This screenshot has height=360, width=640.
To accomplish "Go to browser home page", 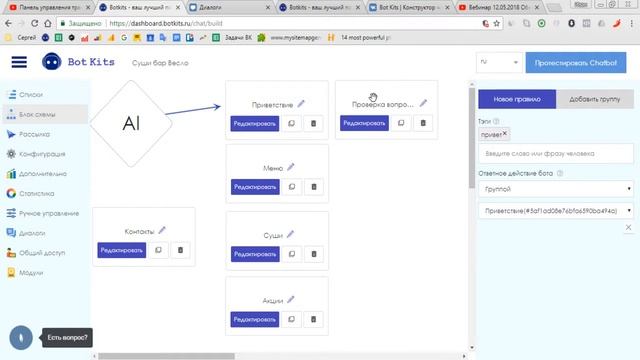I will click(48, 23).
